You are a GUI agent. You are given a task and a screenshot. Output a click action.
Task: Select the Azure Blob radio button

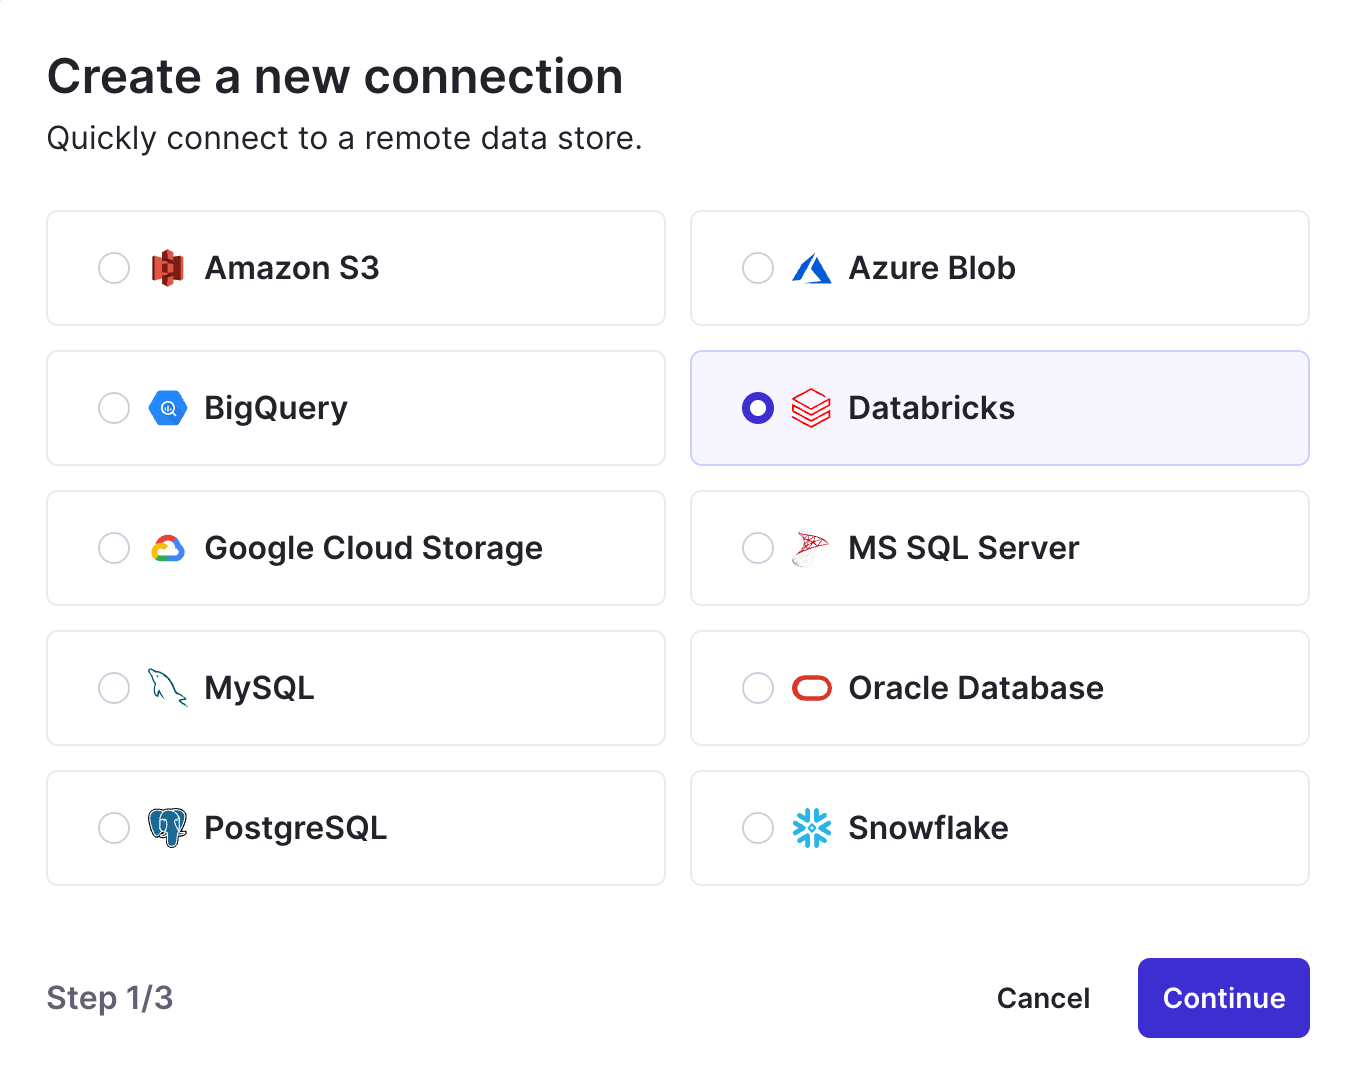[758, 268]
